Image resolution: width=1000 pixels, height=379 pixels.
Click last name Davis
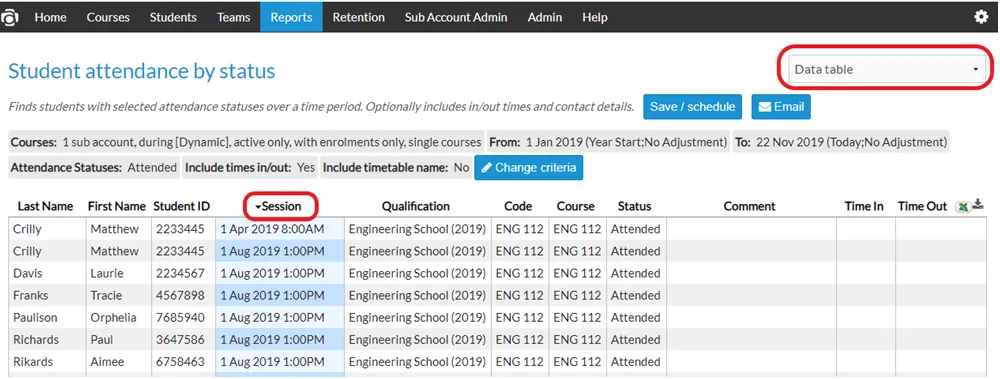[x=26, y=273]
